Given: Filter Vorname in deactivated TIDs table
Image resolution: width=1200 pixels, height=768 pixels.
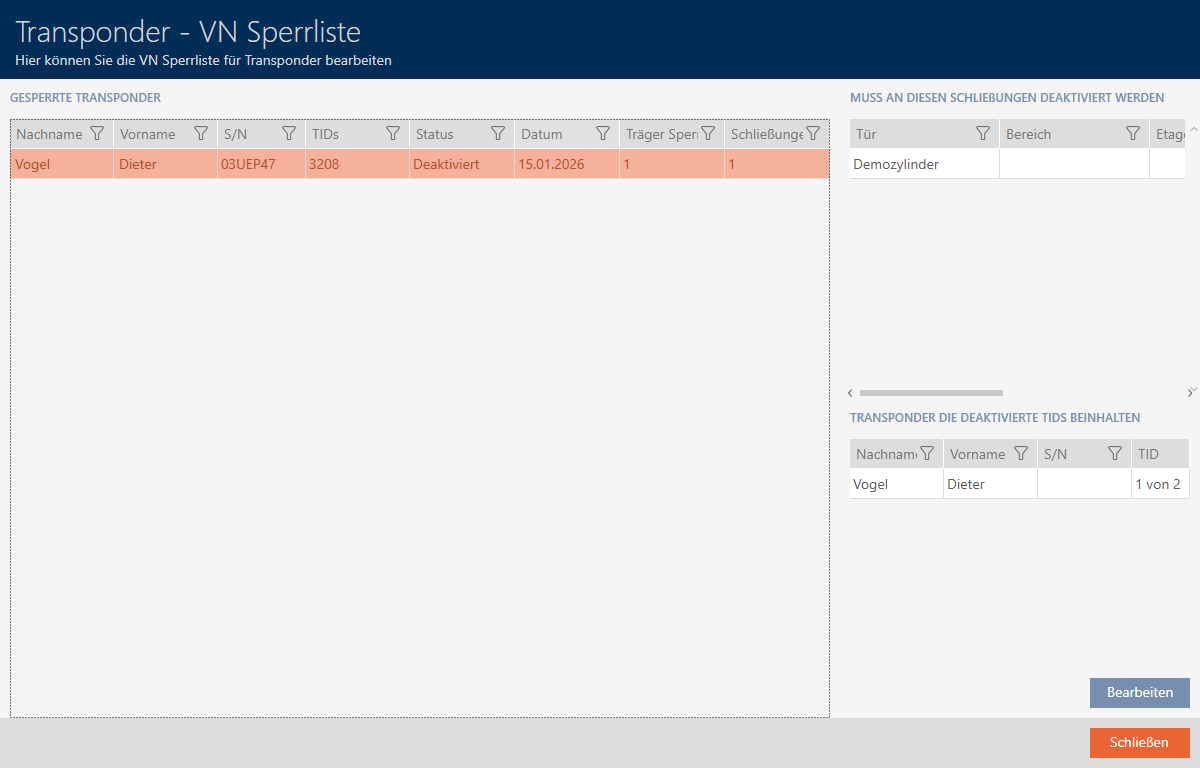Looking at the screenshot, I should tap(1021, 454).
